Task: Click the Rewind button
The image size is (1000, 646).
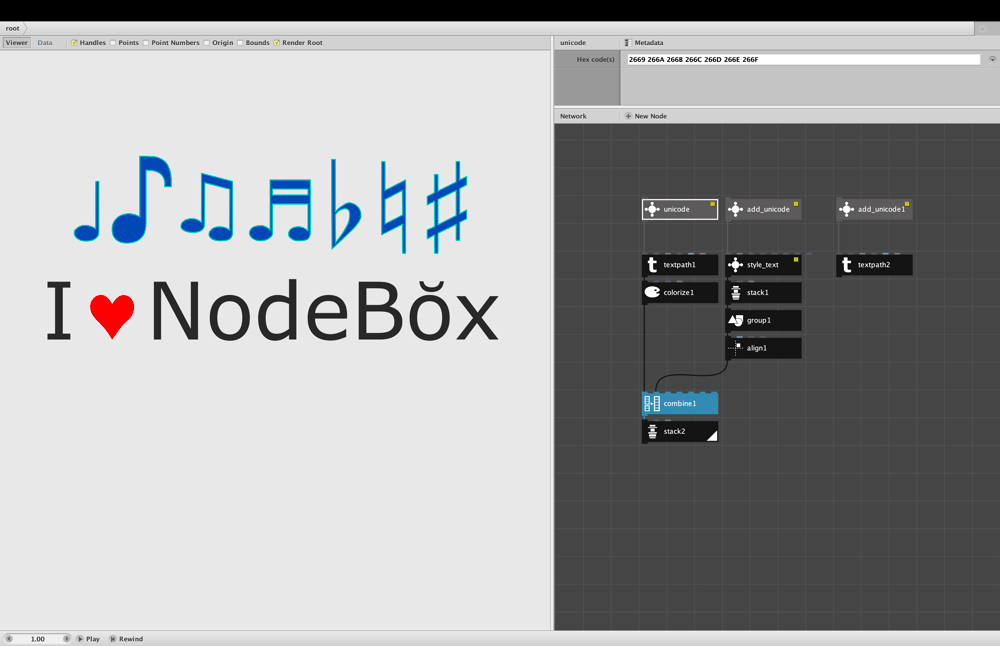Action: pos(126,638)
